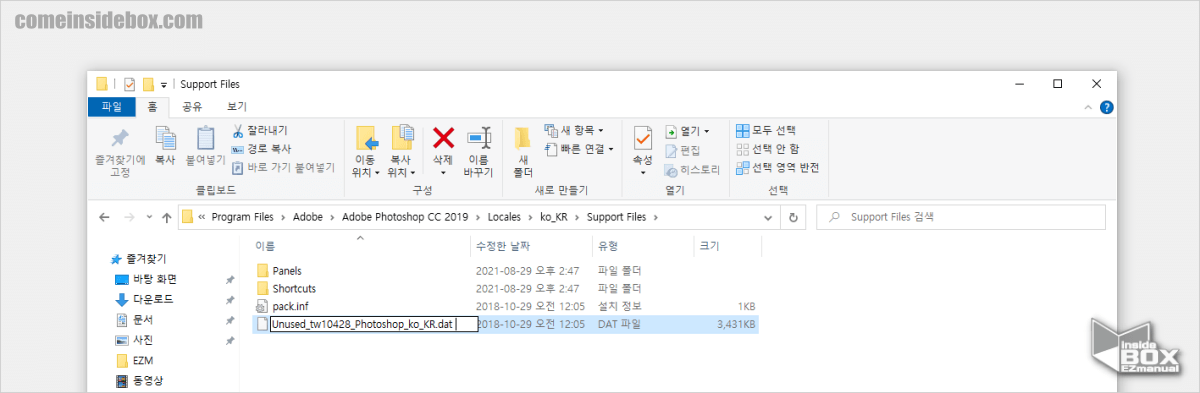The height and width of the screenshot is (393, 1200).
Task: Switch to the 보기 (View) tab
Action: [237, 106]
